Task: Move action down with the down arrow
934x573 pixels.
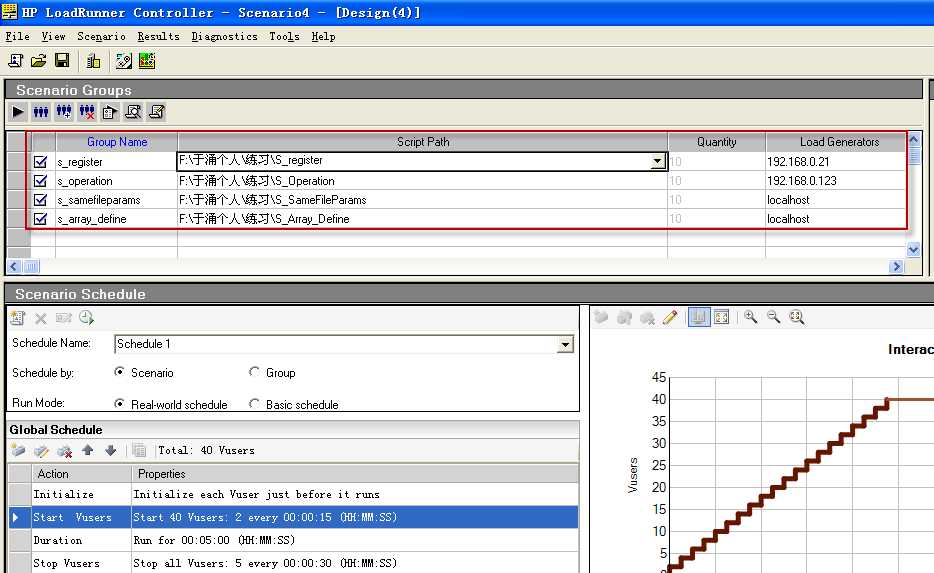Action: coord(110,450)
